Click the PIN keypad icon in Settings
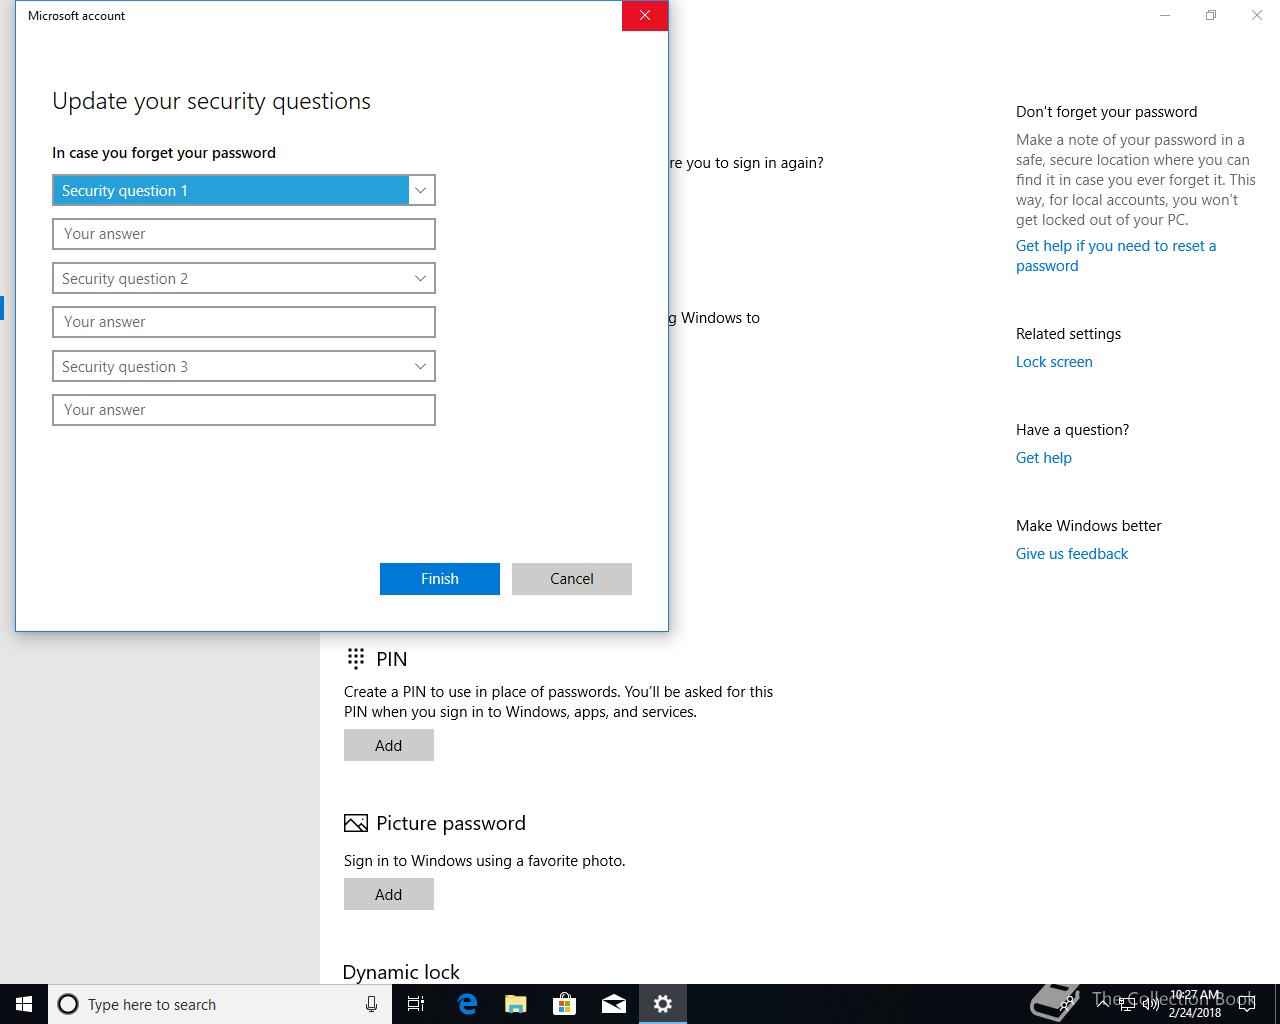The height and width of the screenshot is (1024, 1280). tap(356, 658)
